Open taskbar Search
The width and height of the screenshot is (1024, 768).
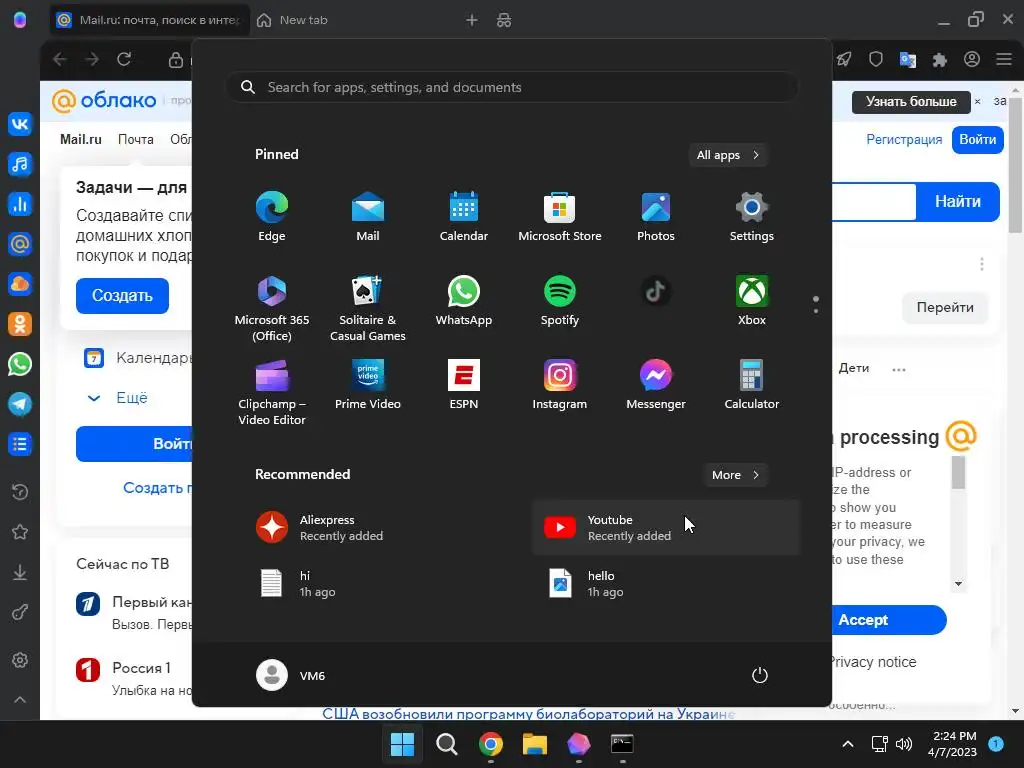[447, 744]
